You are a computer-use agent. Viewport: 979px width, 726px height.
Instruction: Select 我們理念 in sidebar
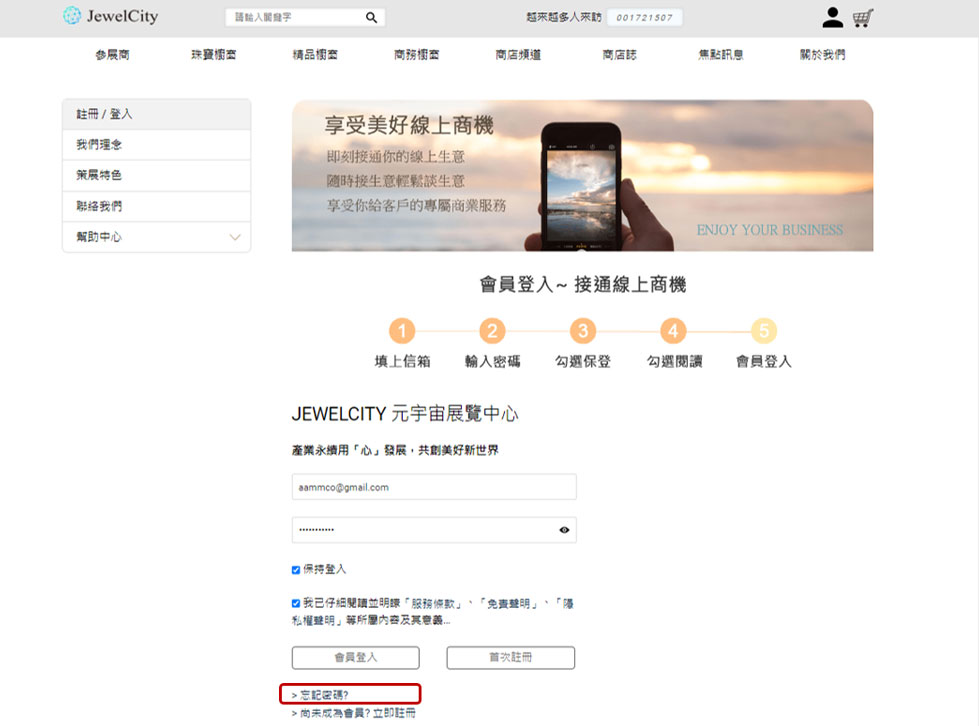[157, 145]
